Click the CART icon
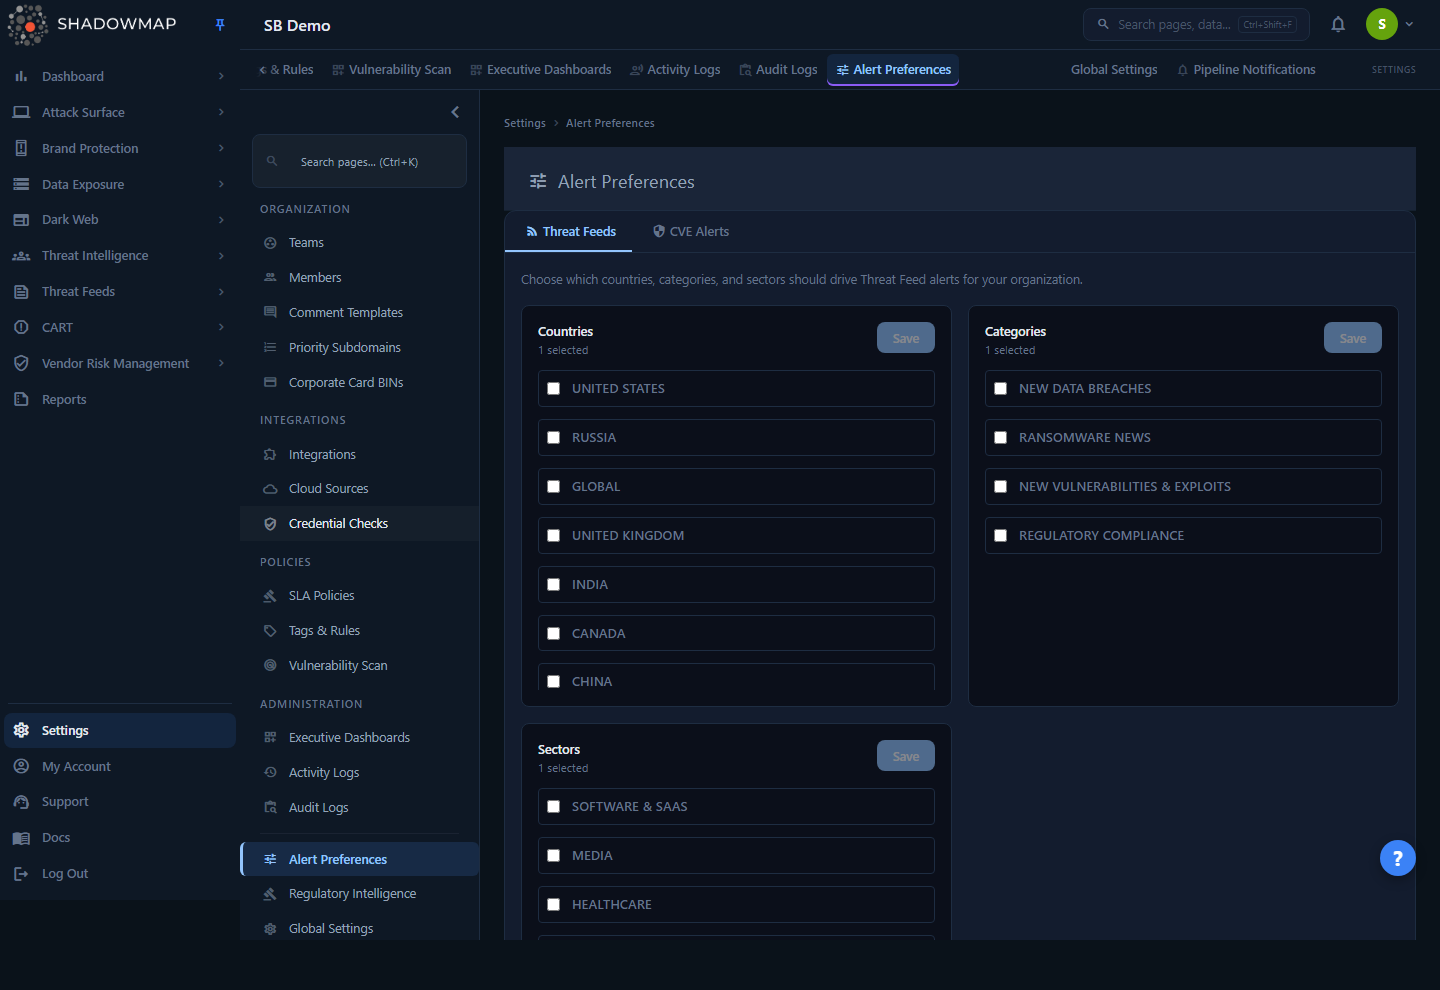The width and height of the screenshot is (1440, 990). (21, 327)
